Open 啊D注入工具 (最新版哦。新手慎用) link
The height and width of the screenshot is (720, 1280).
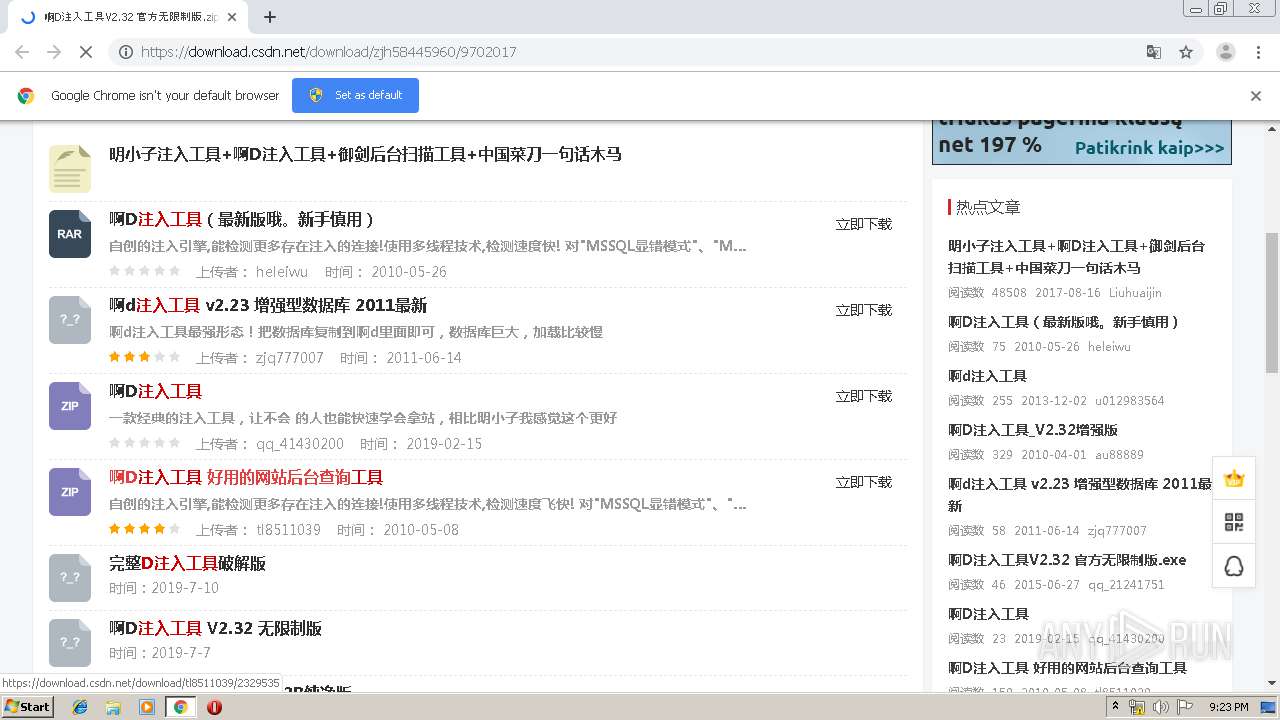click(x=242, y=219)
